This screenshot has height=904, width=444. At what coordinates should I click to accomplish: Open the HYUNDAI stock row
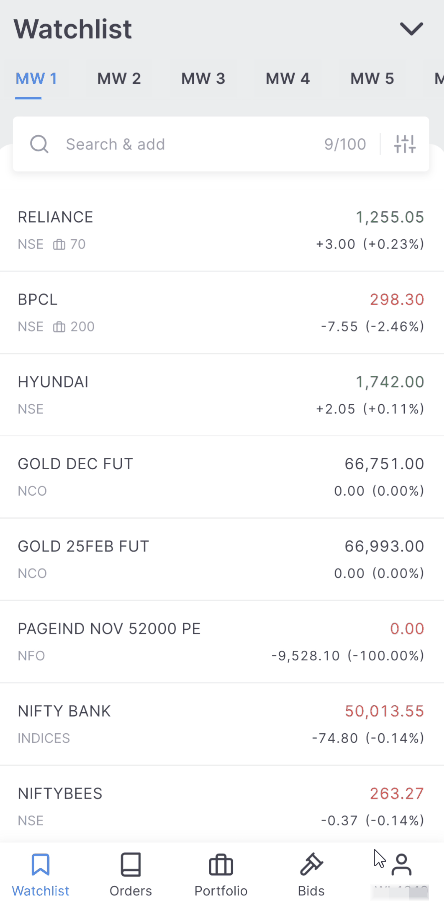coord(222,395)
